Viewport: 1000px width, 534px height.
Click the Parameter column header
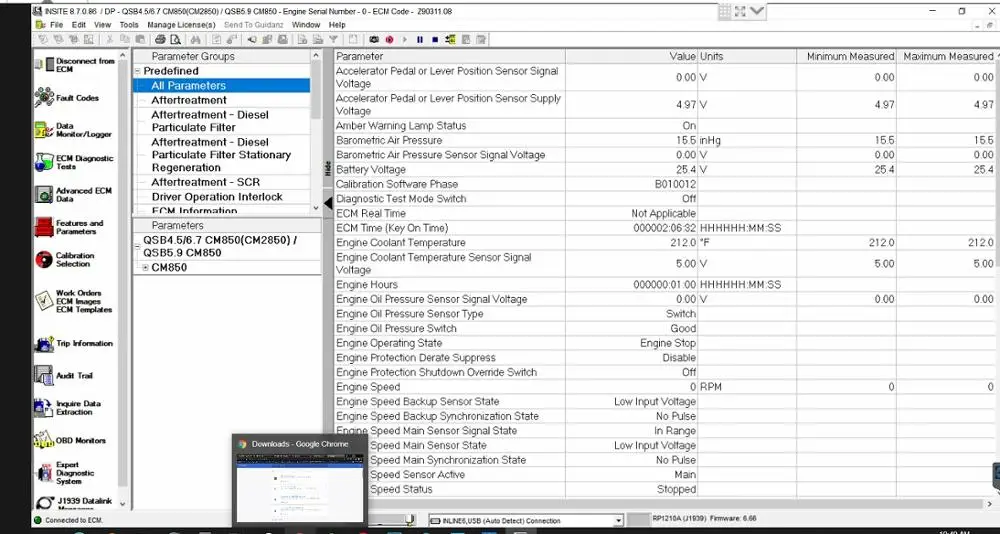coord(450,56)
